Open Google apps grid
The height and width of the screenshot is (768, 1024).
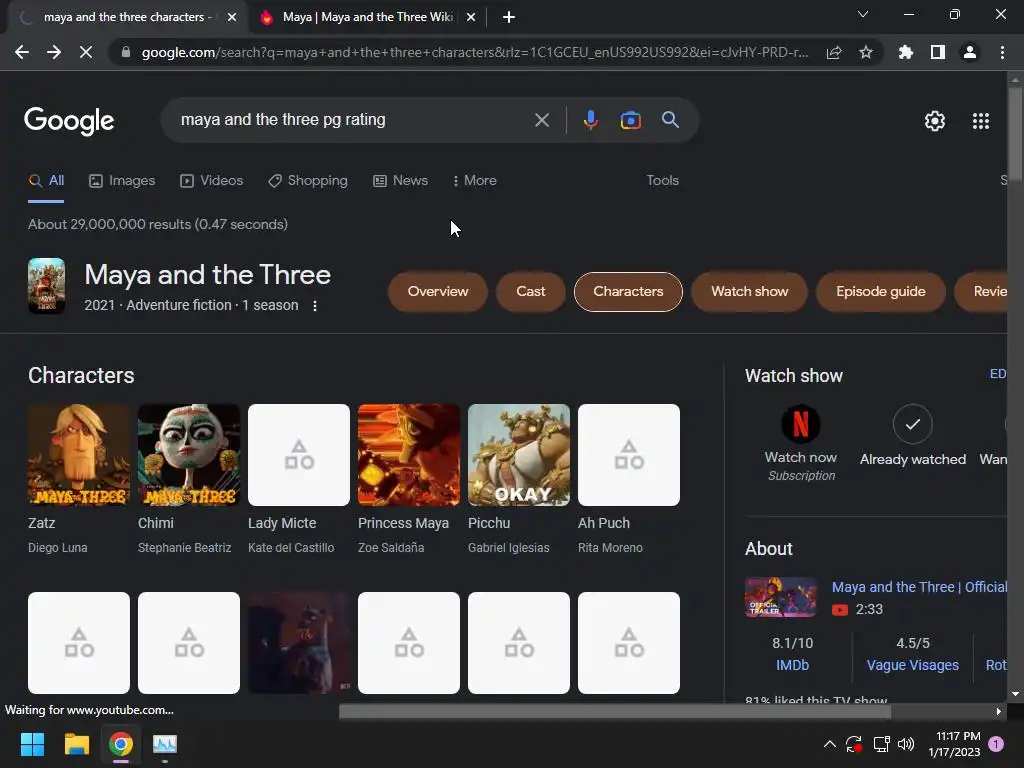tap(980, 121)
